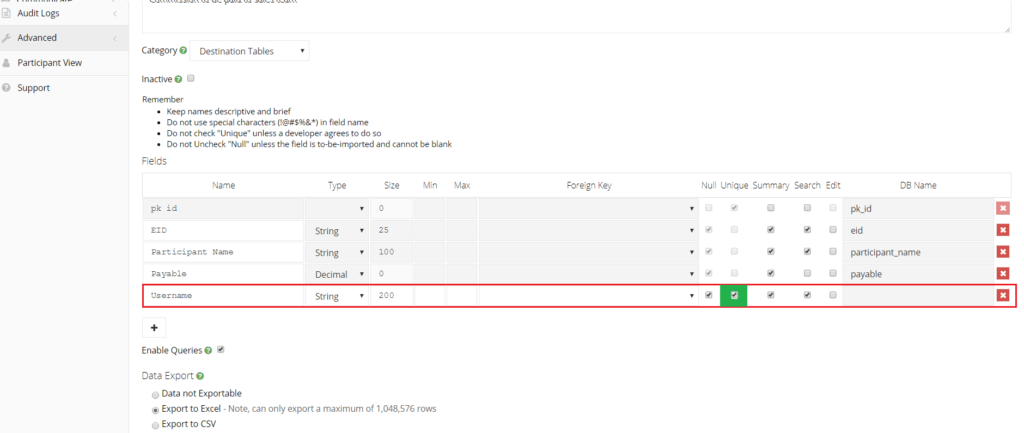Click the Audit Logs document icon
The width and height of the screenshot is (1024, 433).
pos(7,13)
